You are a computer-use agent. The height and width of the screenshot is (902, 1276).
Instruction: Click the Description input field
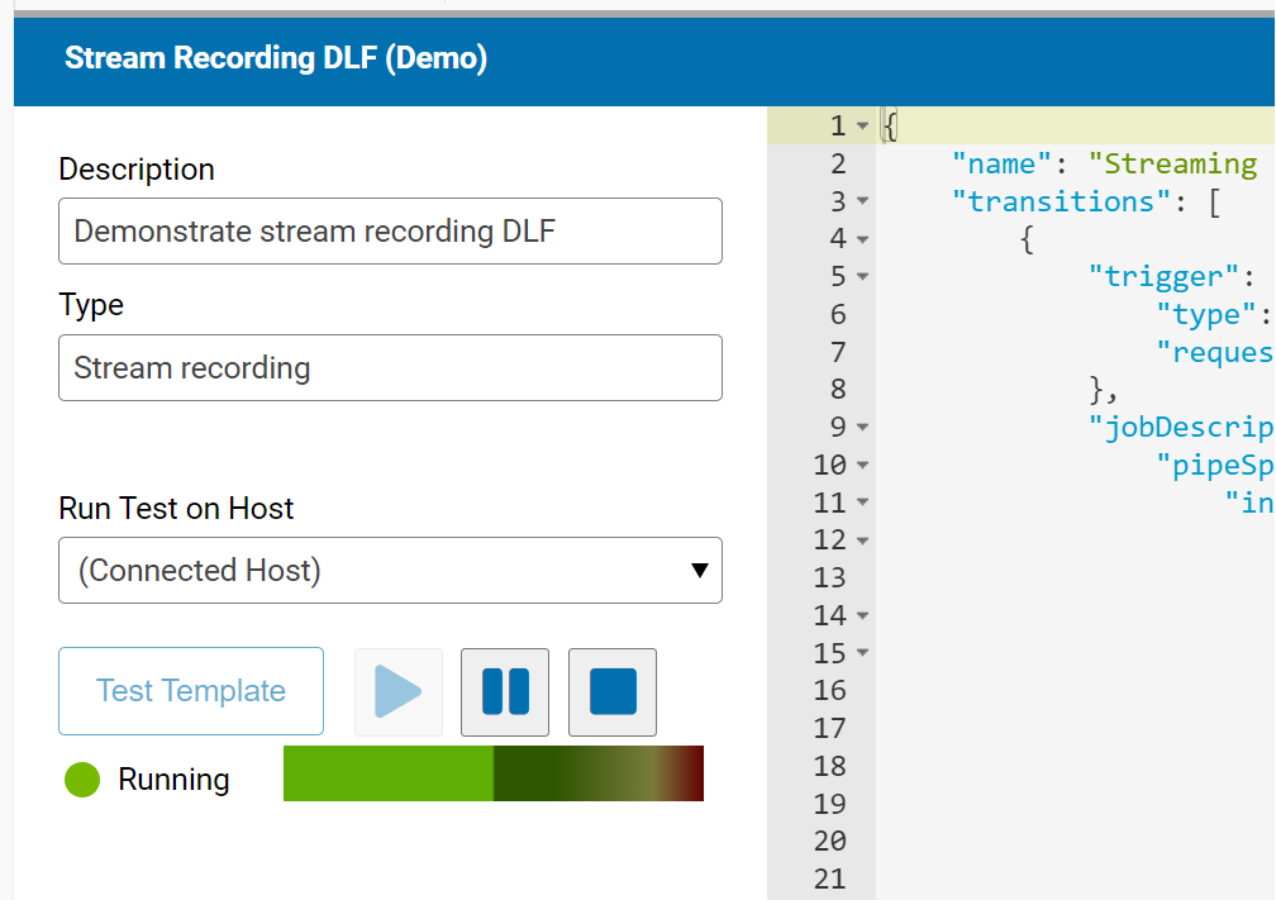[390, 232]
